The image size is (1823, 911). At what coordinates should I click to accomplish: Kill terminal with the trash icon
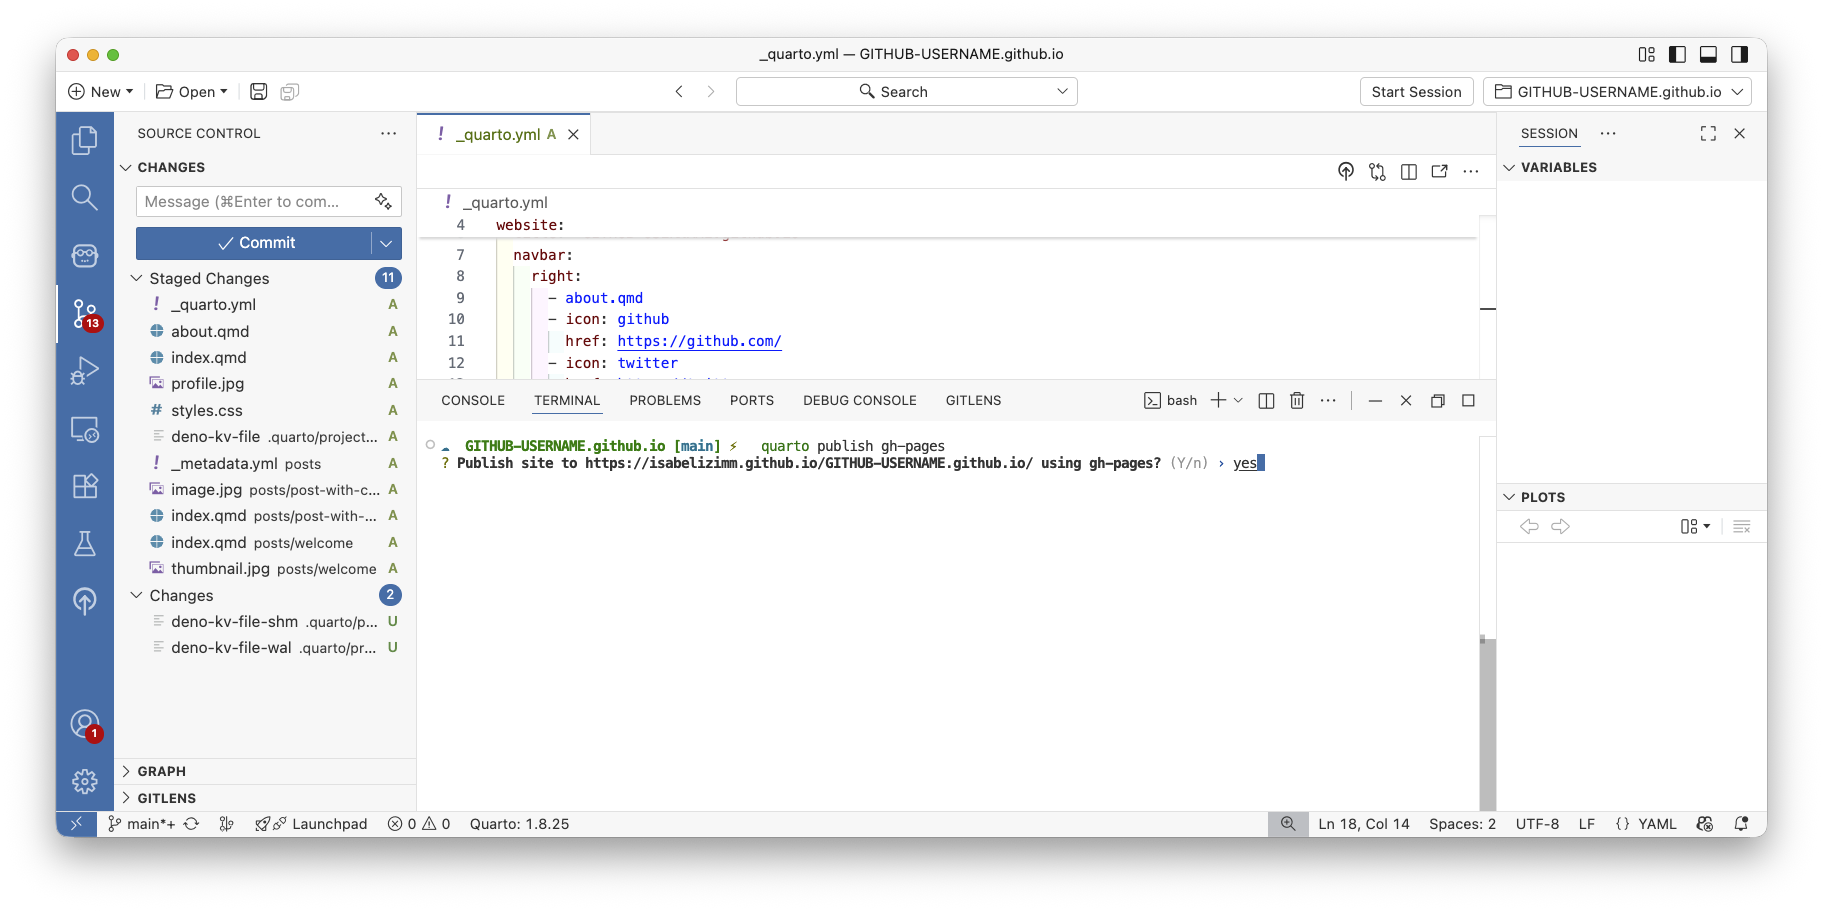pos(1297,401)
